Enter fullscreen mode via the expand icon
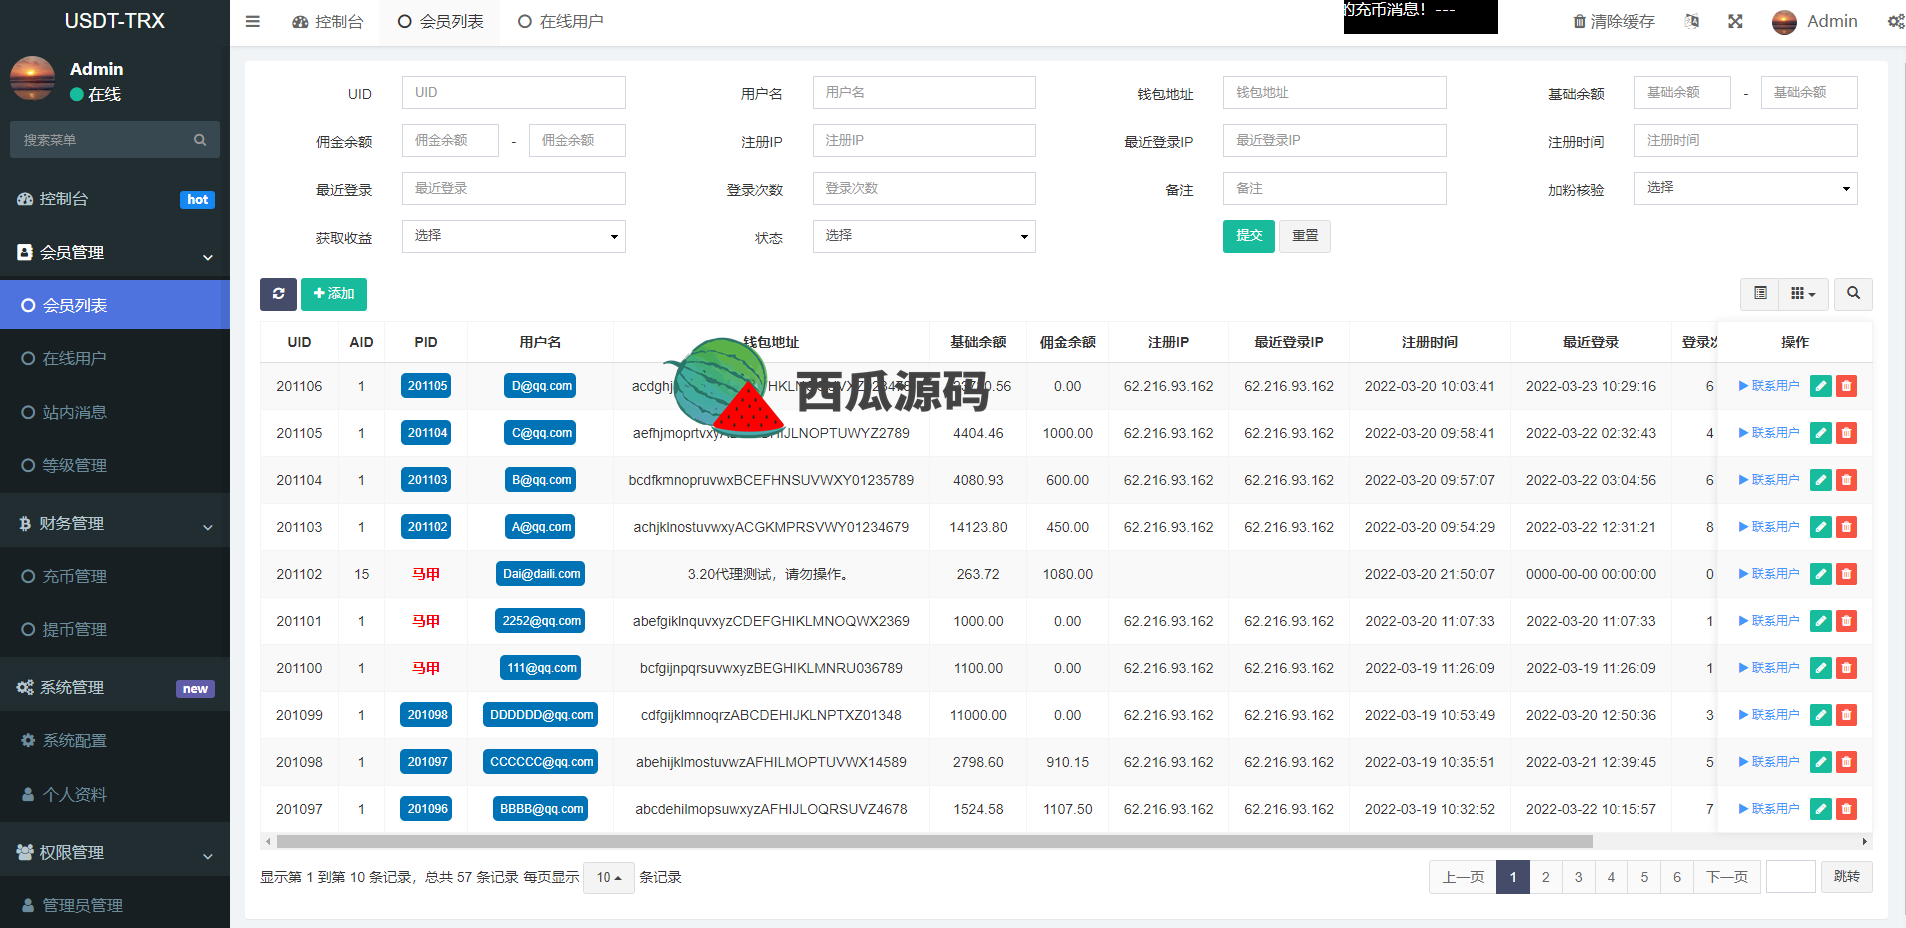Screen dimensions: 1906x928 (1735, 21)
